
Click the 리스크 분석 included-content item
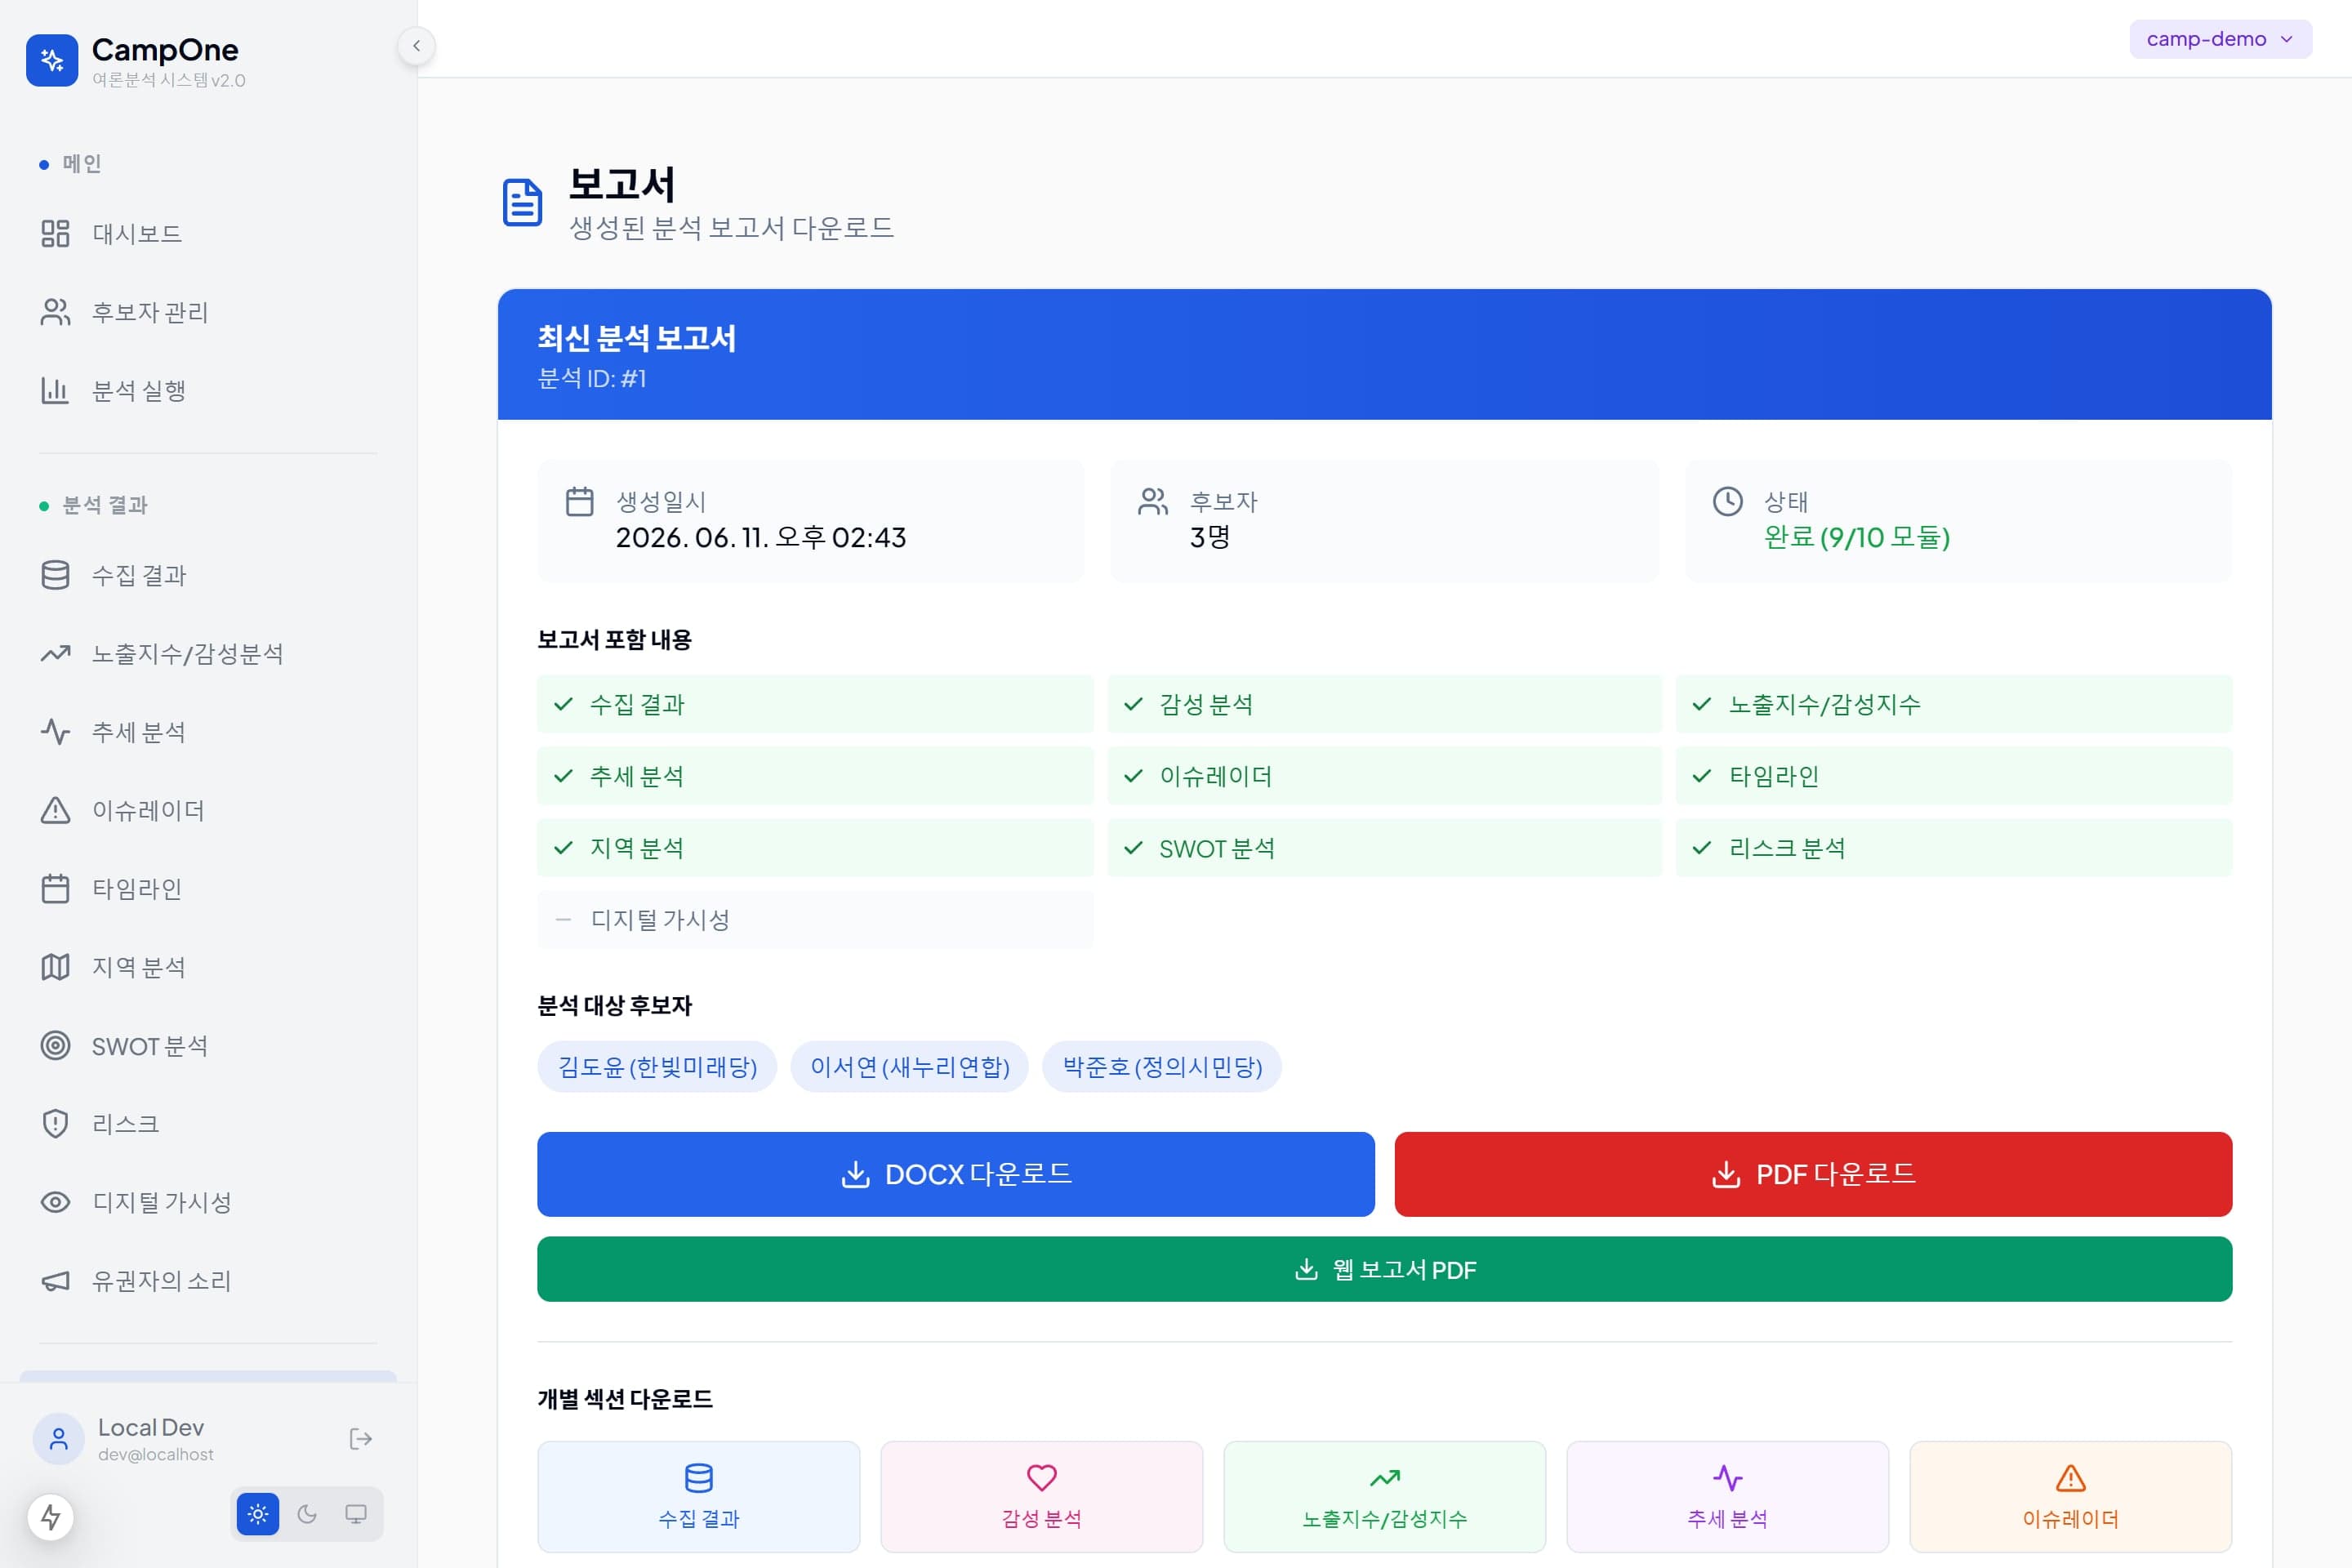(1954, 848)
